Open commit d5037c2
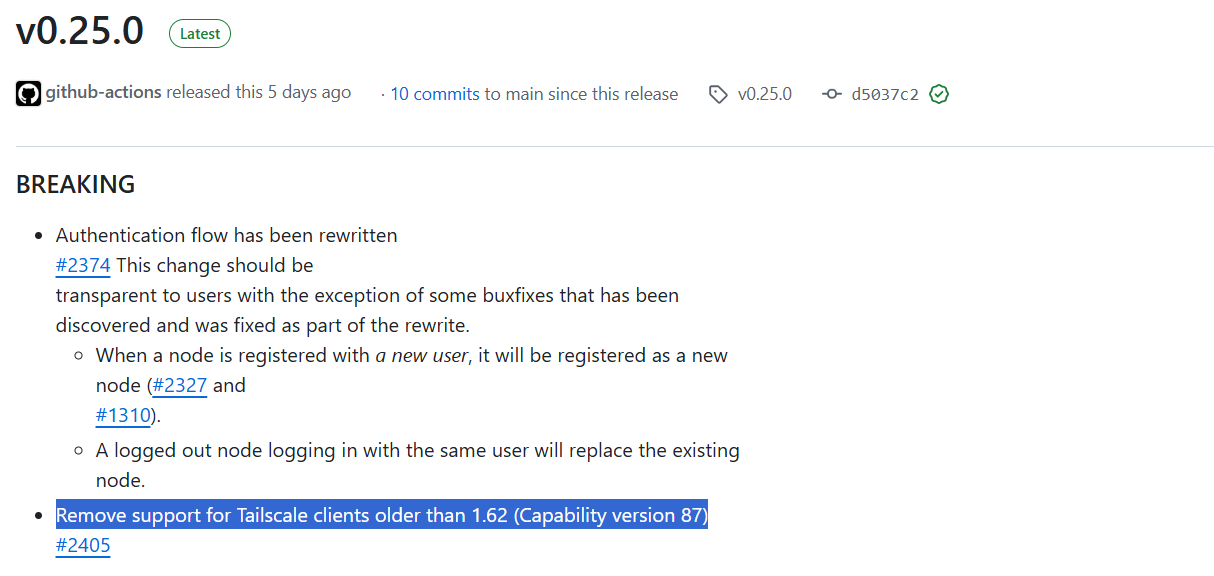1214x576 pixels. (885, 95)
